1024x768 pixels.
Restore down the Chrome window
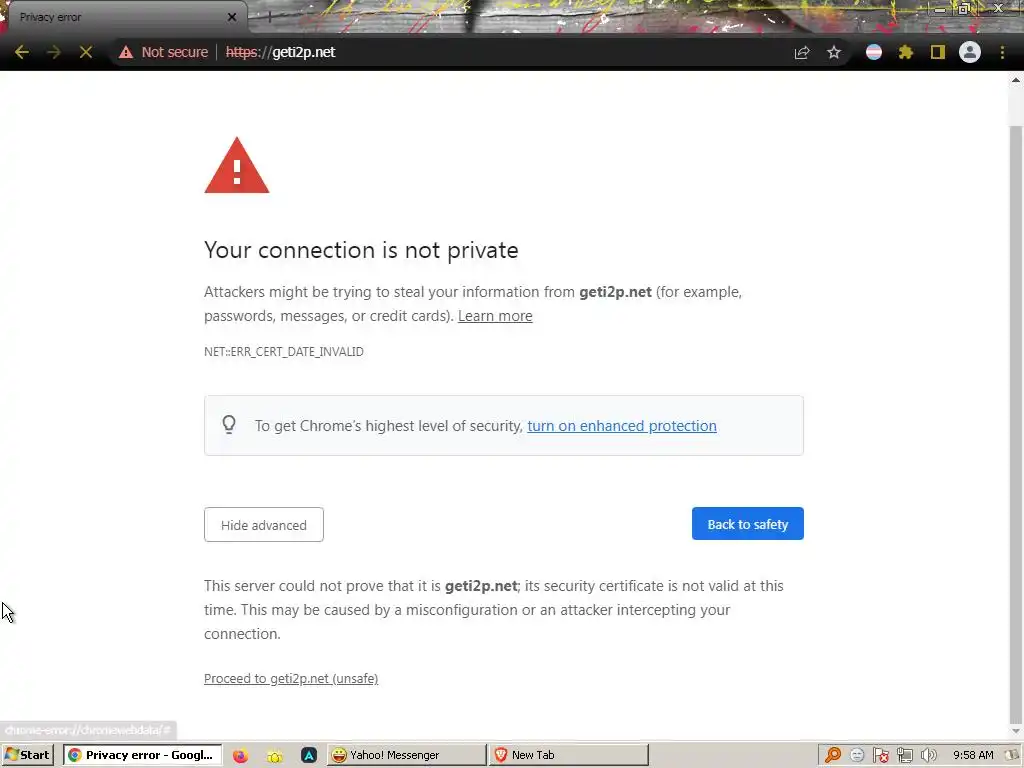(964, 9)
